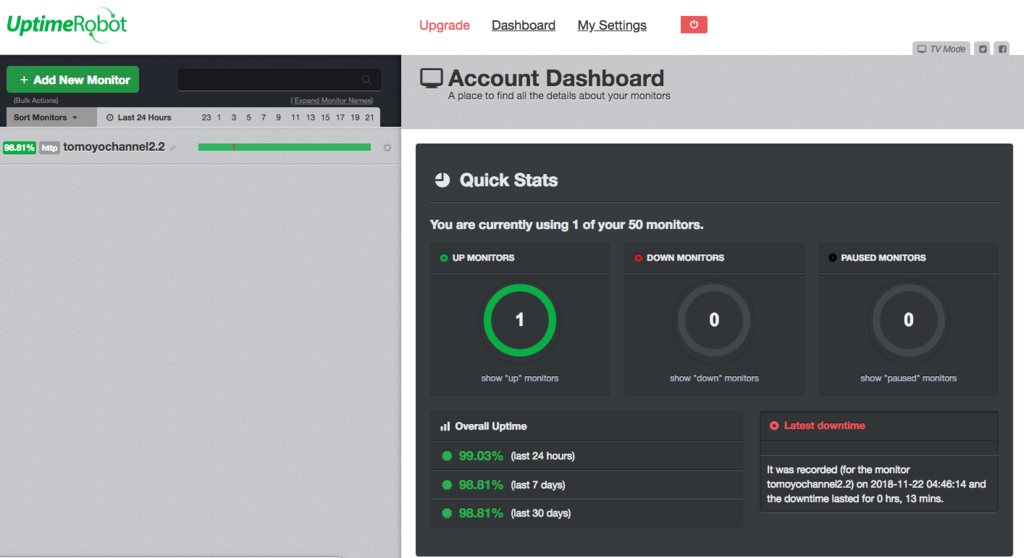
Task: Open gear settings for tomoyochannel2.2 monitor
Action: 387,148
